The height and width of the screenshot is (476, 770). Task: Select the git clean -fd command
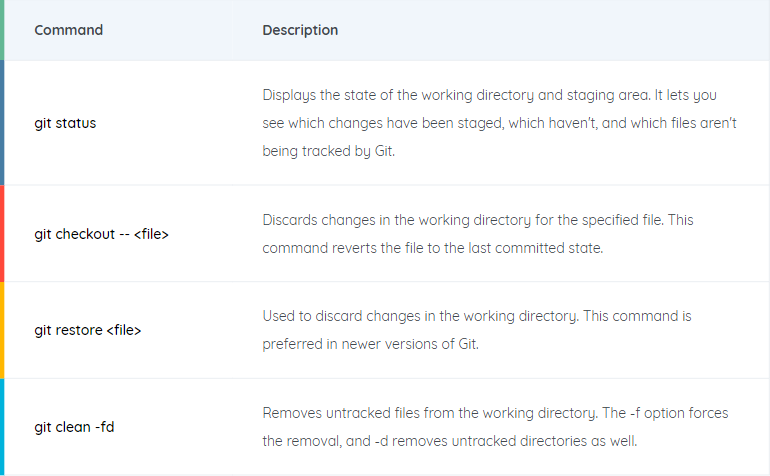(74, 427)
